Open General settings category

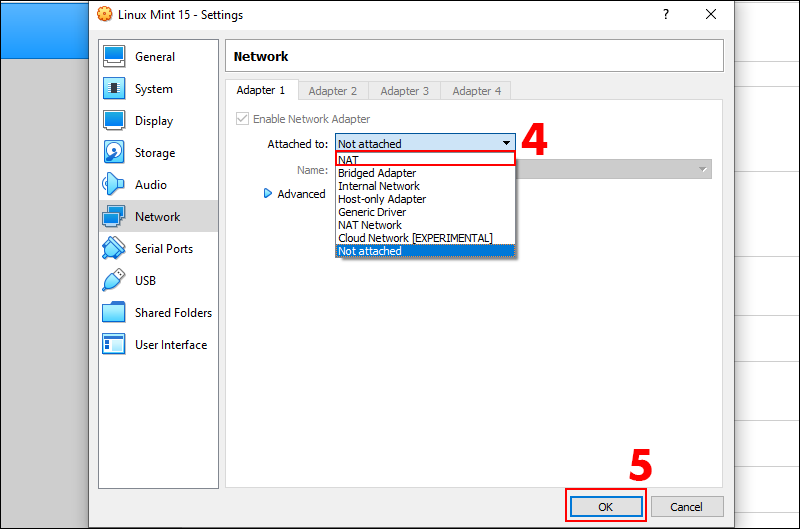click(x=158, y=57)
